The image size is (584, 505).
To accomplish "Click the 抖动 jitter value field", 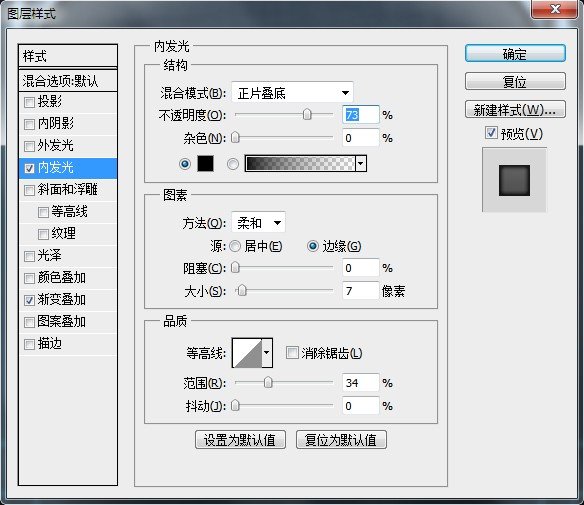I will [x=361, y=406].
